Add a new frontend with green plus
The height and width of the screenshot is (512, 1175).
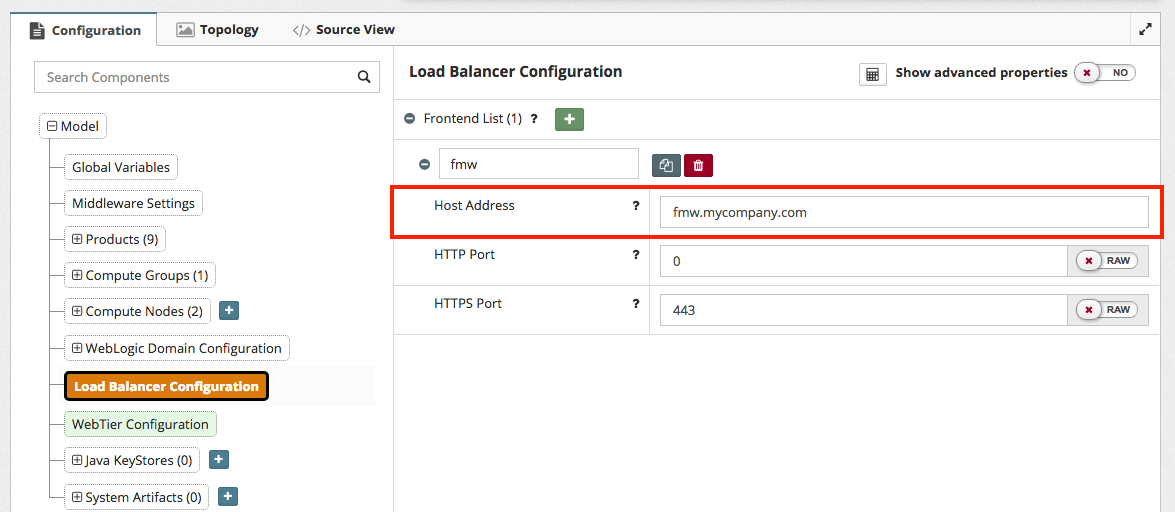(x=569, y=119)
